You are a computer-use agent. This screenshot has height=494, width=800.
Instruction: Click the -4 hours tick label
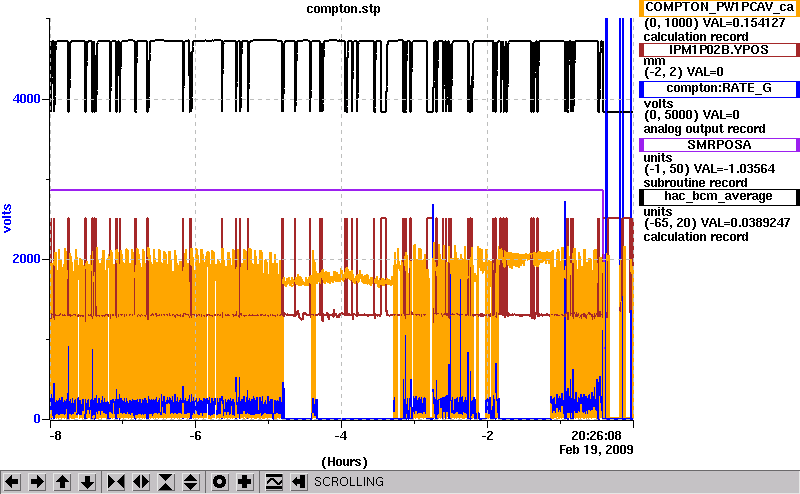[341, 436]
